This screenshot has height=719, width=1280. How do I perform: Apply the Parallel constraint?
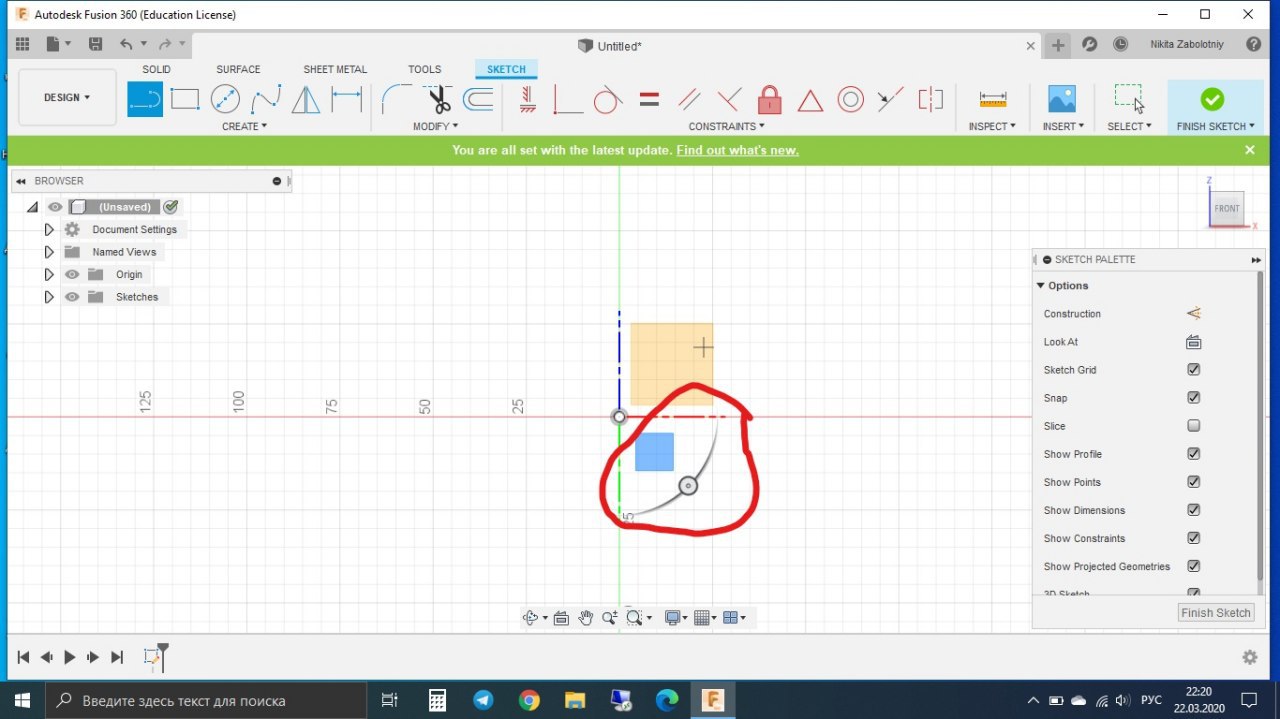689,99
